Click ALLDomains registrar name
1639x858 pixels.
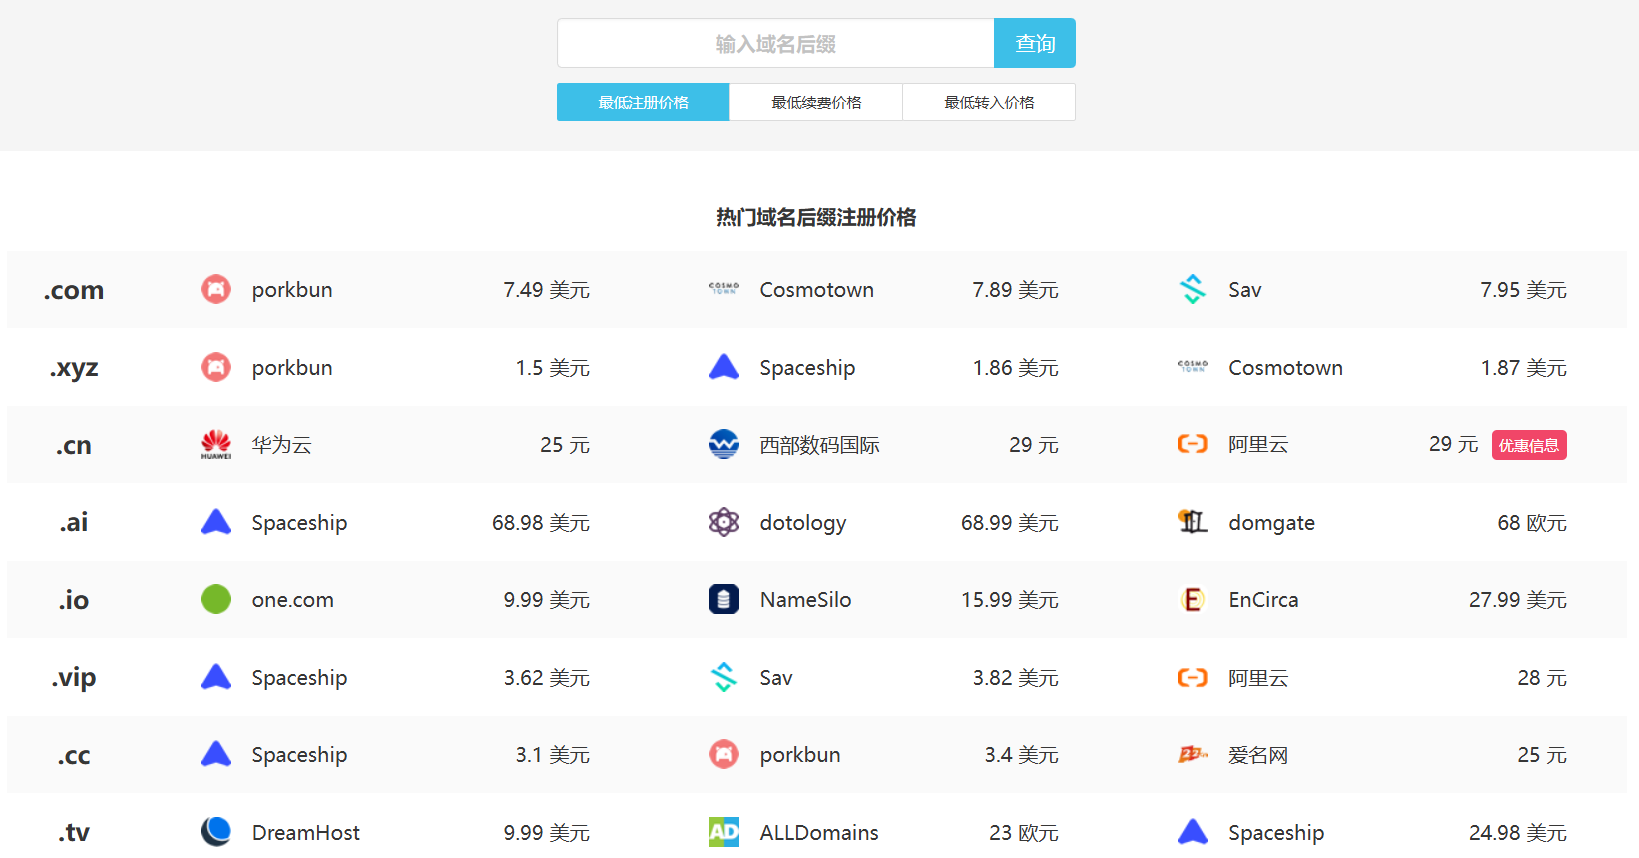819,832
